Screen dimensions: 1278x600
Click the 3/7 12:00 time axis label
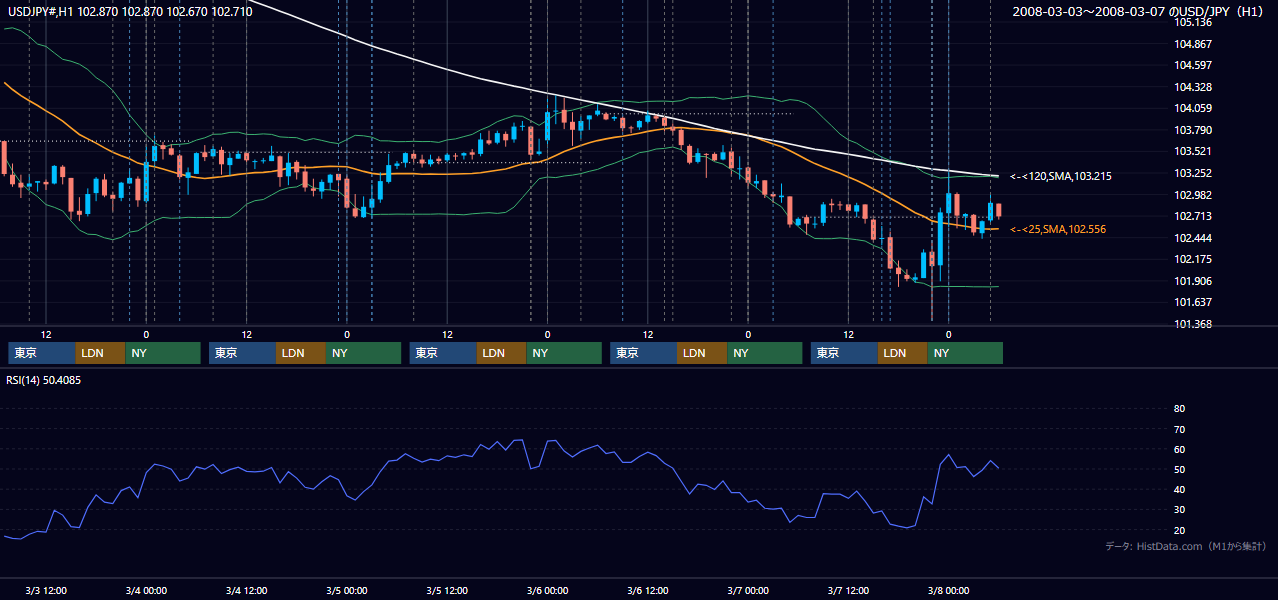(848, 590)
